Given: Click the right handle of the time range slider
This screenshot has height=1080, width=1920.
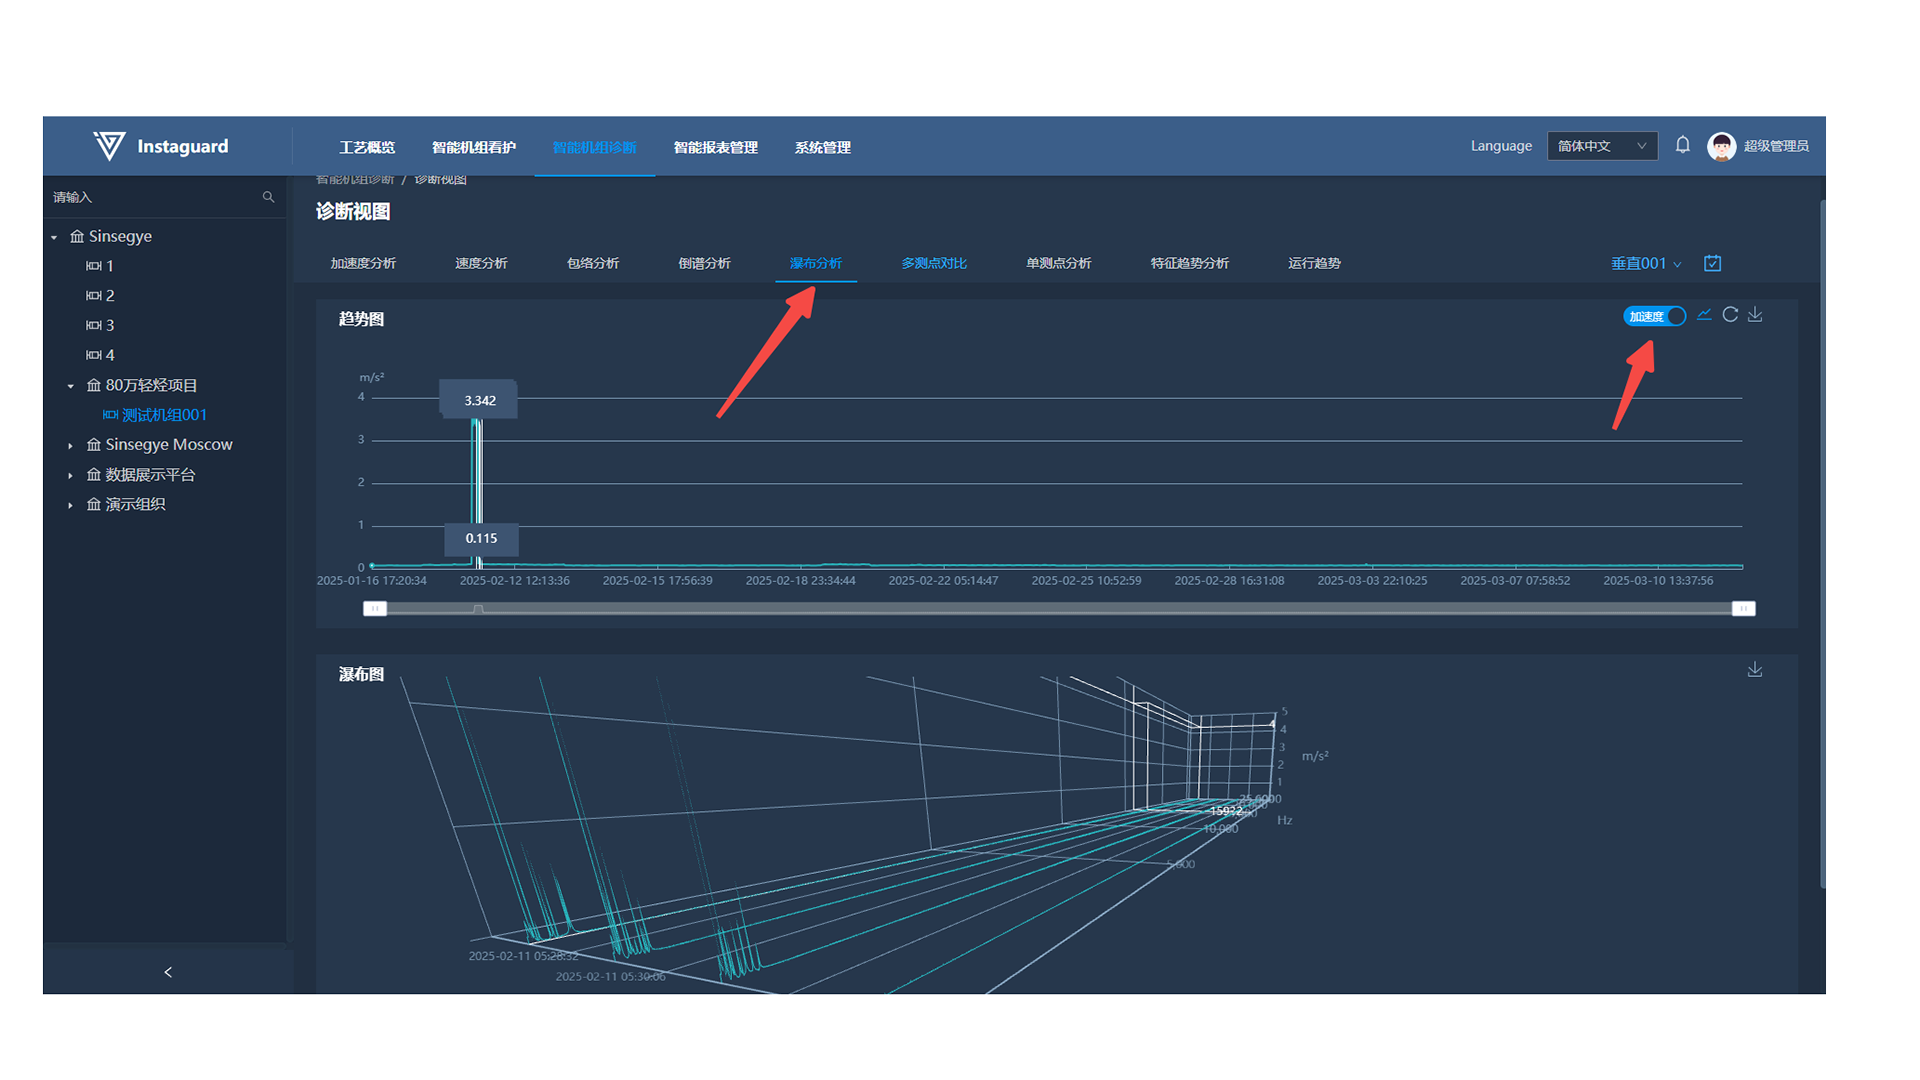Looking at the screenshot, I should click(1743, 609).
